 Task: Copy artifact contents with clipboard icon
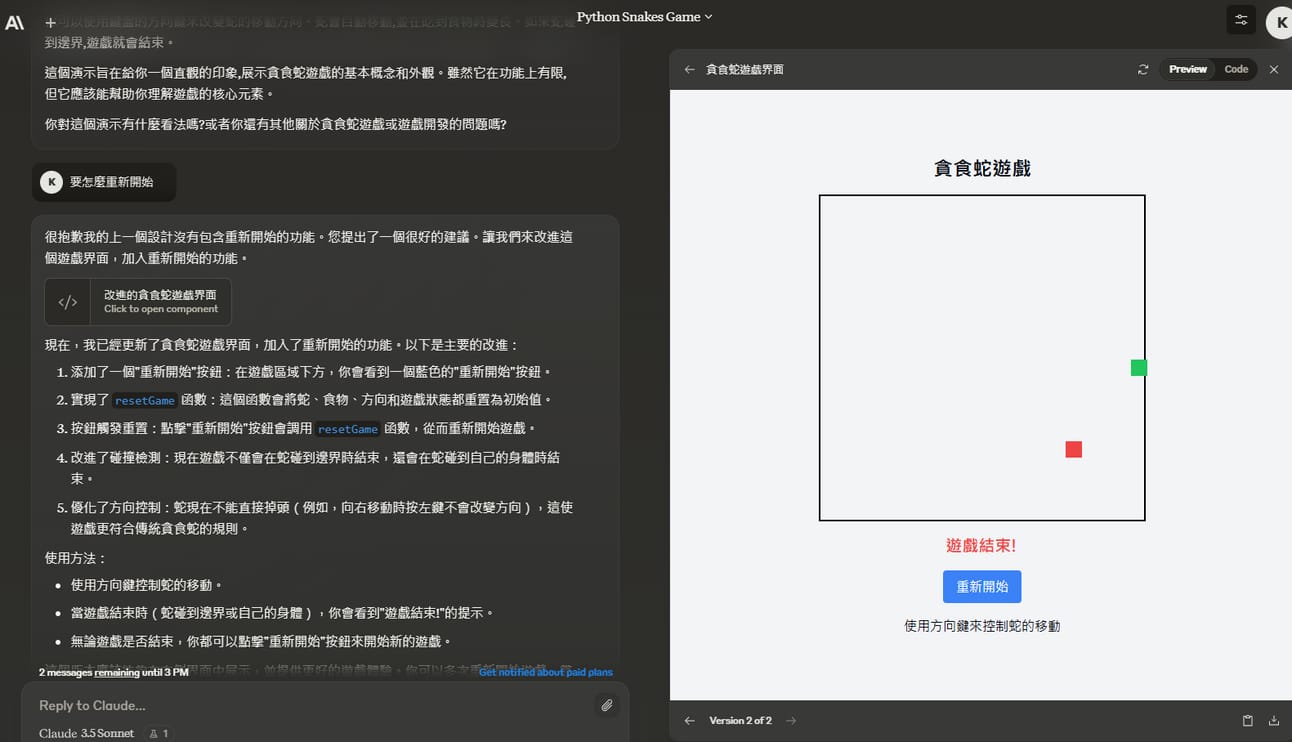[x=1247, y=721]
